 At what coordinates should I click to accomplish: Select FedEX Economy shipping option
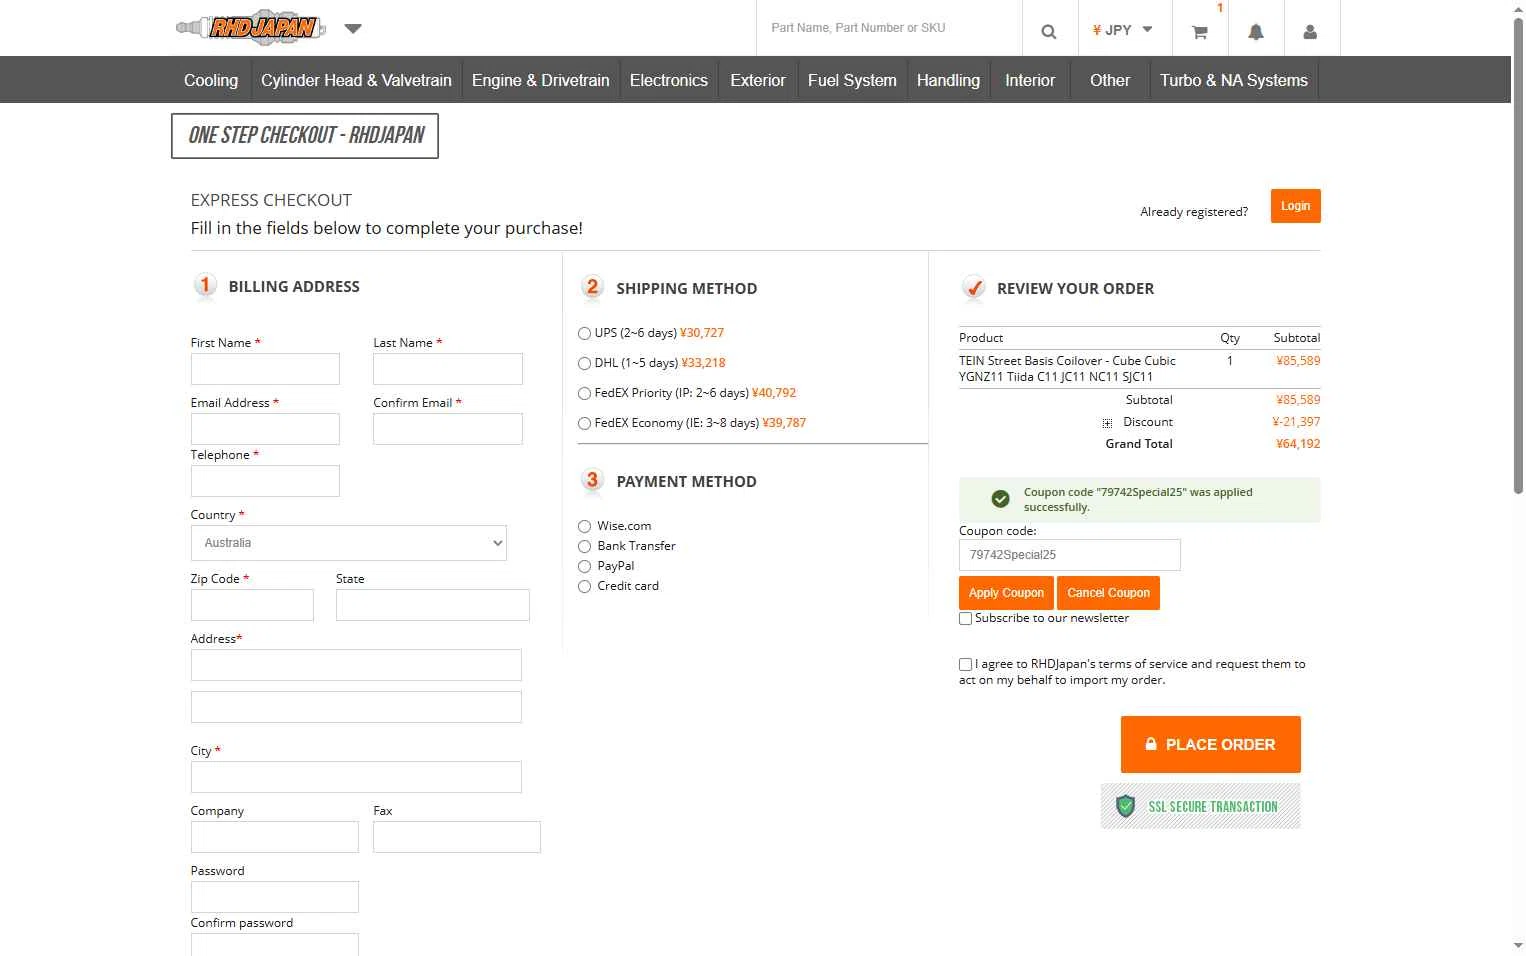584,424
